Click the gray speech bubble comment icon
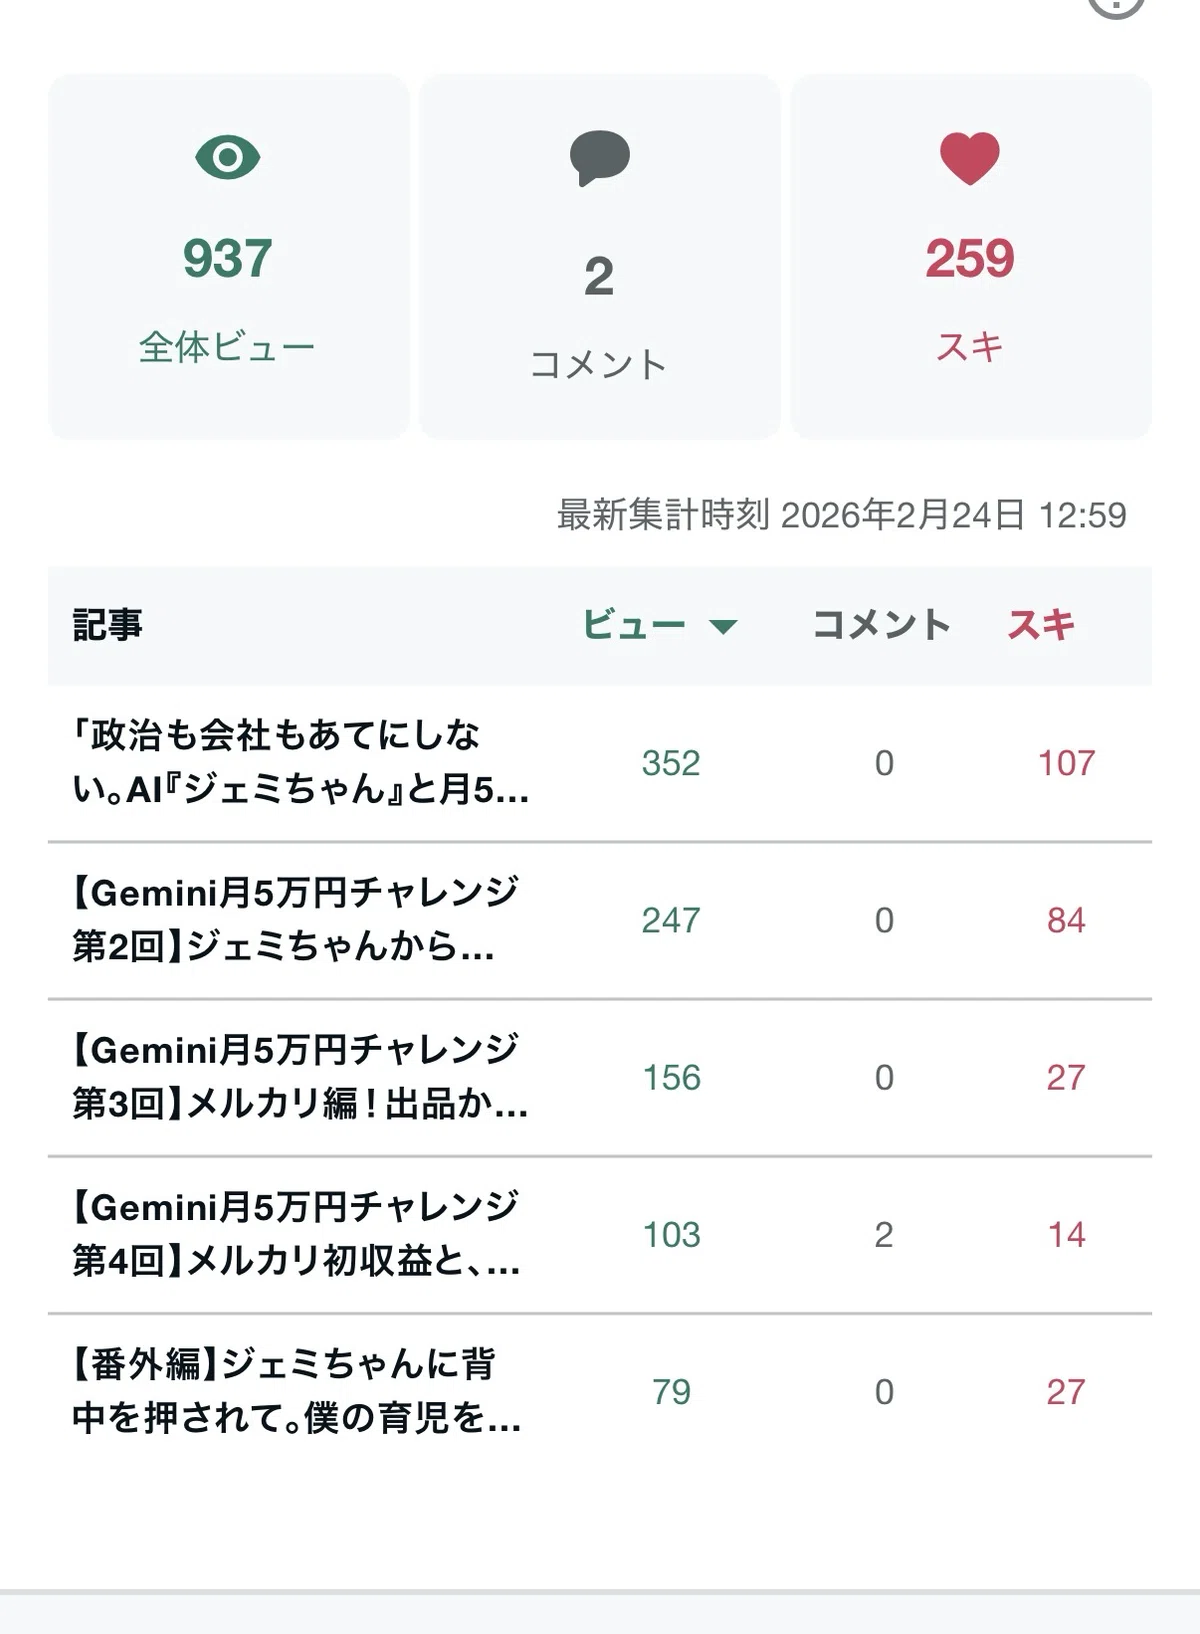 599,158
